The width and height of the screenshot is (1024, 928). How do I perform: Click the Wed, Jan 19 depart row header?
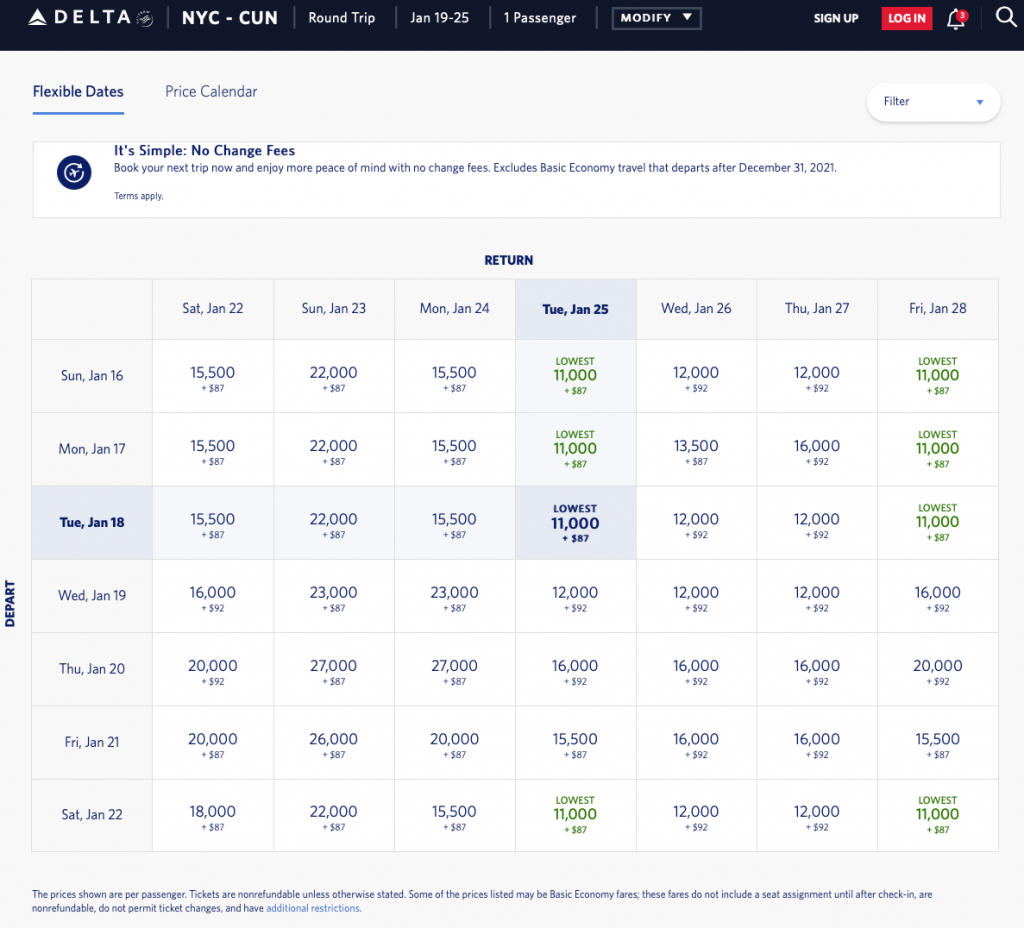tap(92, 596)
